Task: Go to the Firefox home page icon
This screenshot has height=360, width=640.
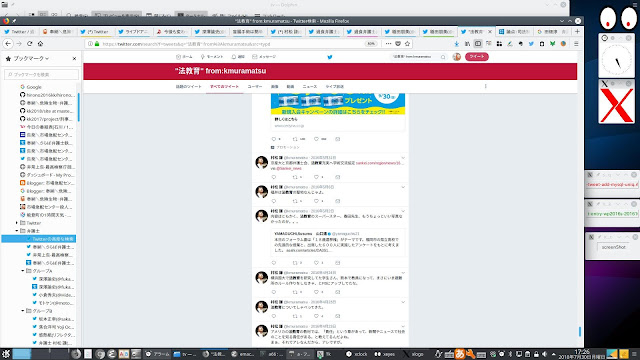Action: [x=40, y=43]
